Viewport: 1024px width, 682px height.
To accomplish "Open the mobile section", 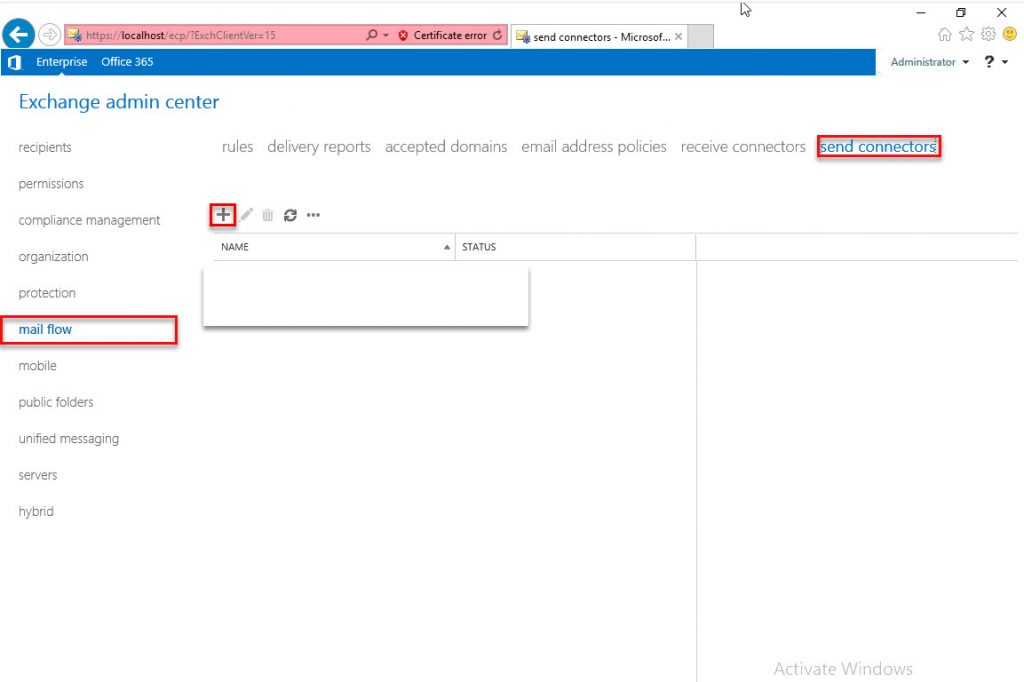I will tap(37, 366).
